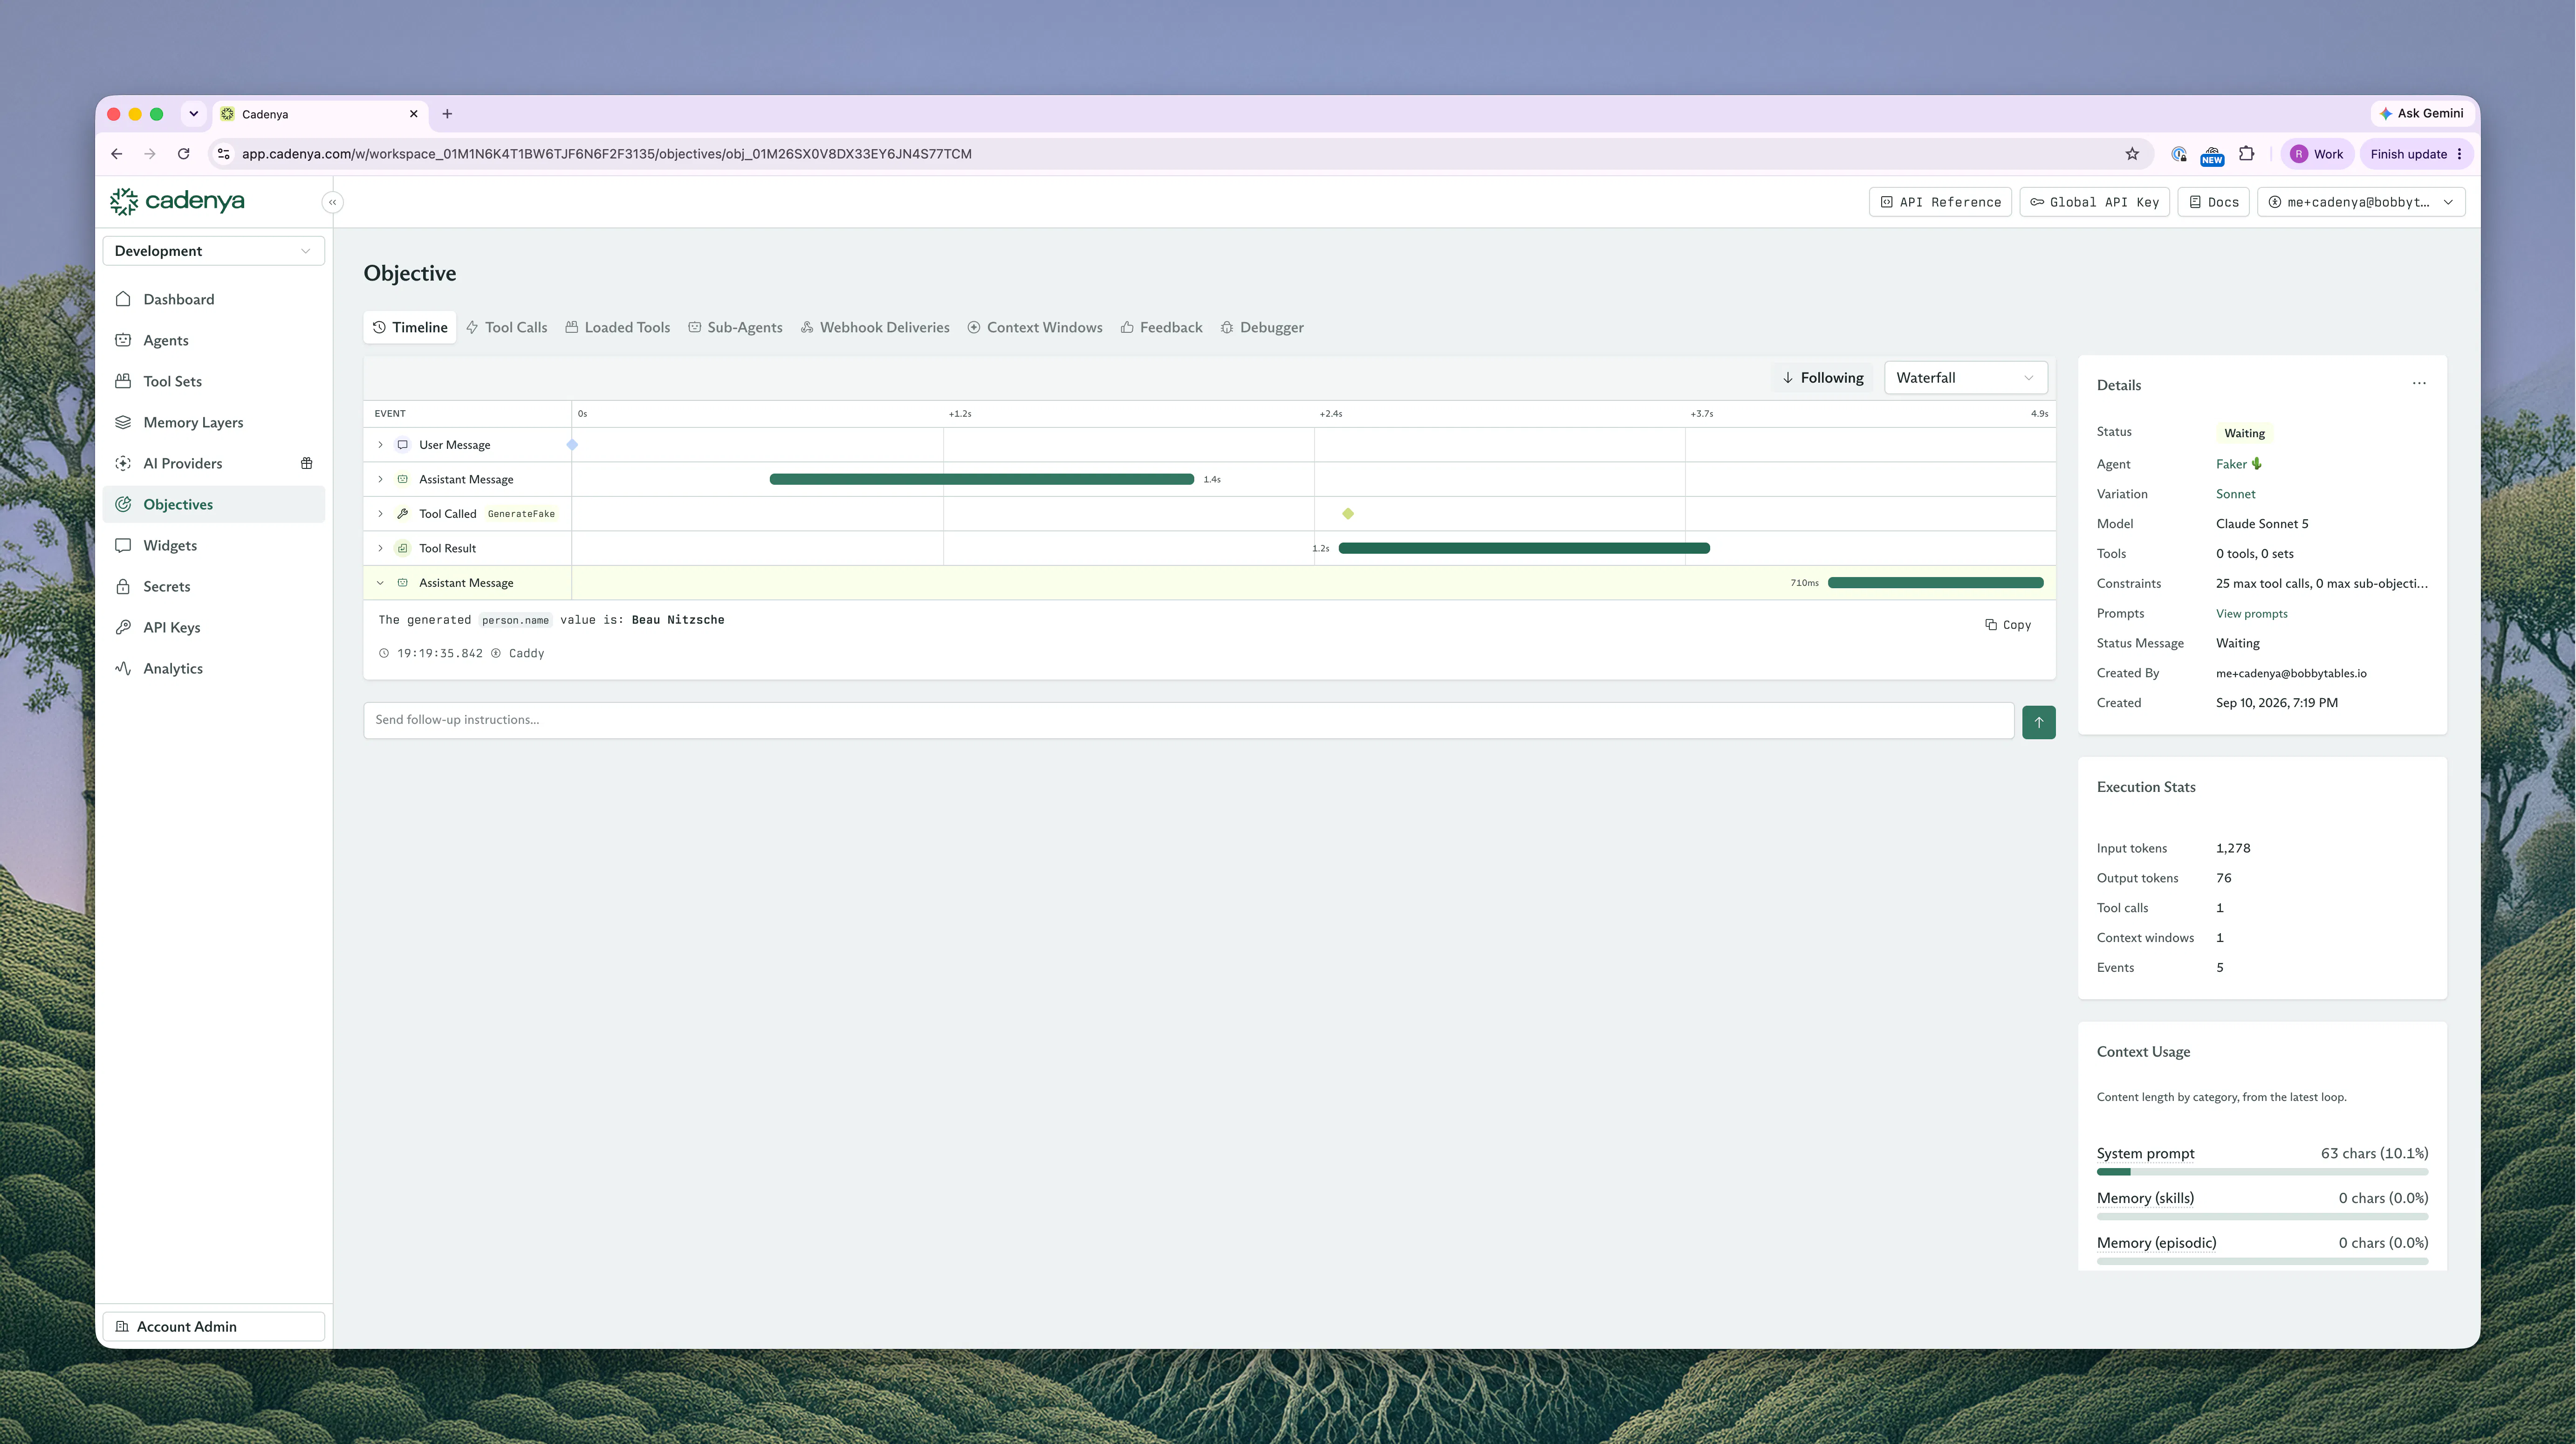Copy the assistant message text
The width and height of the screenshot is (2576, 1444).
[x=2008, y=625]
